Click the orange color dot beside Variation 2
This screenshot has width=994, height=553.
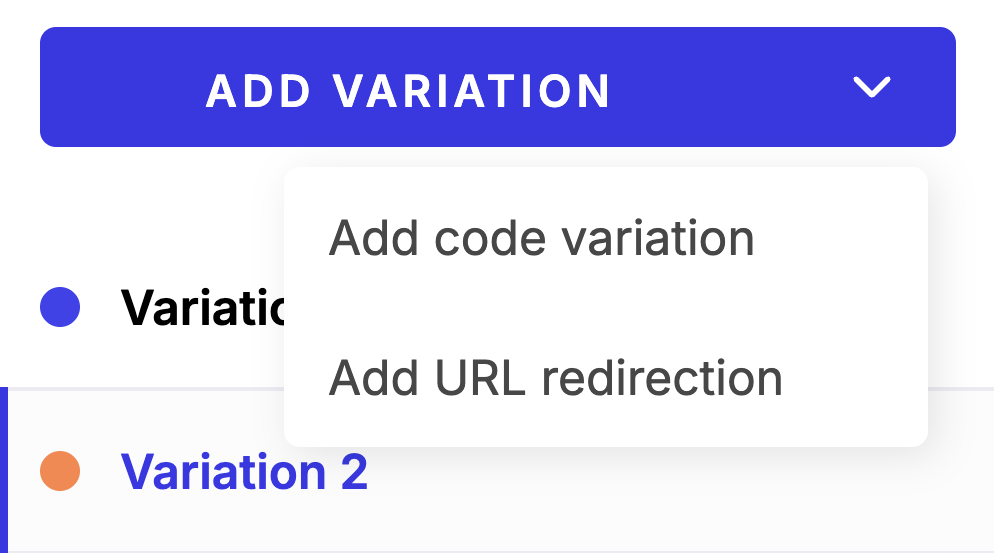coord(60,471)
